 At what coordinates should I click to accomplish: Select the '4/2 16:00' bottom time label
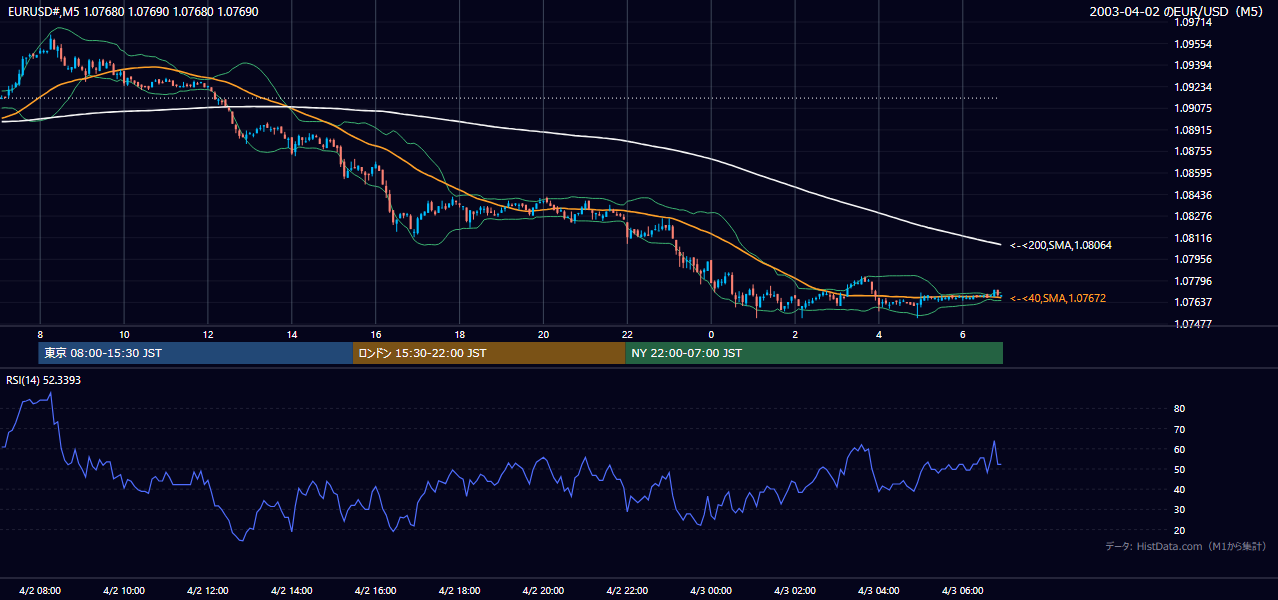376,590
